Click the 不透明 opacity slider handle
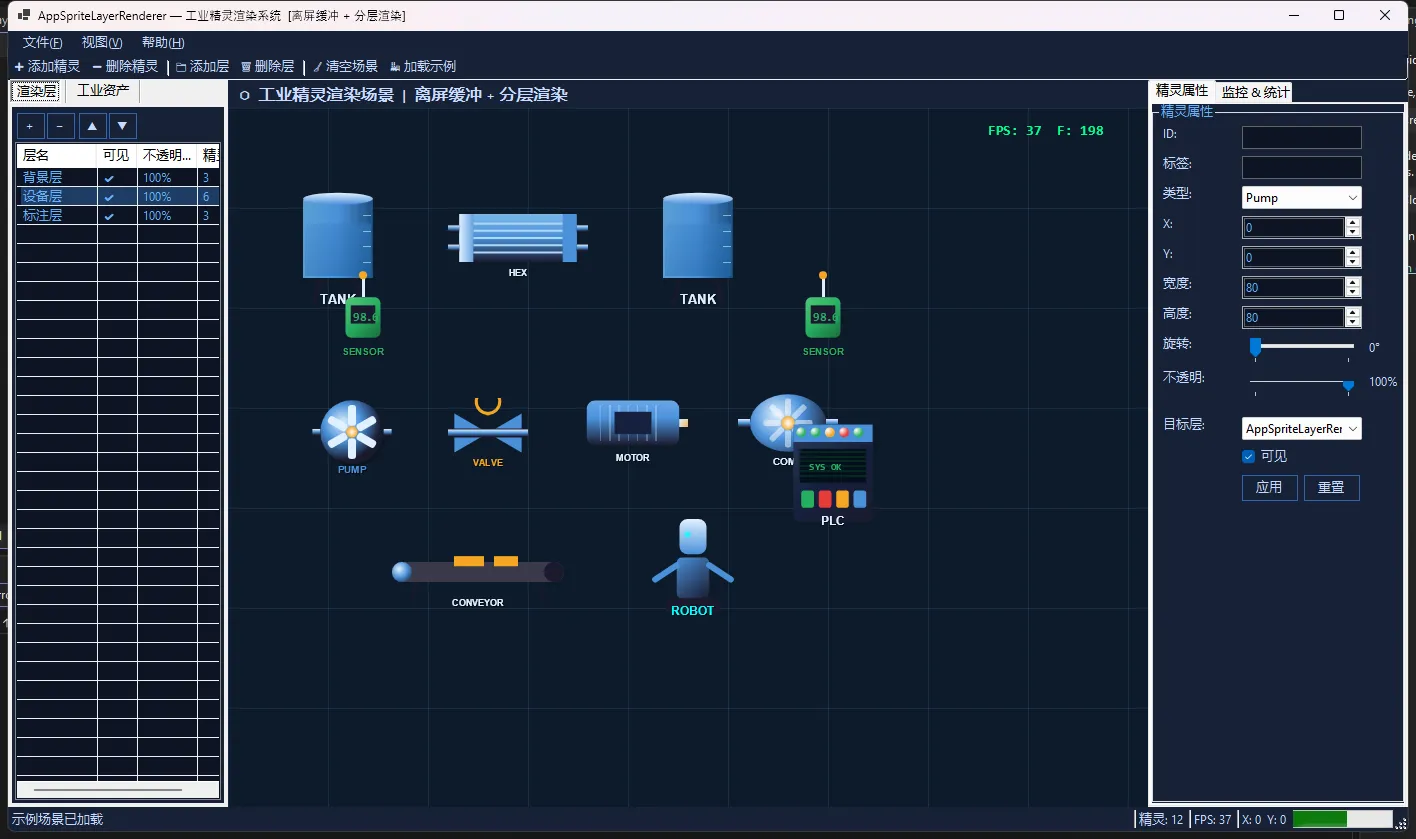 point(1348,385)
